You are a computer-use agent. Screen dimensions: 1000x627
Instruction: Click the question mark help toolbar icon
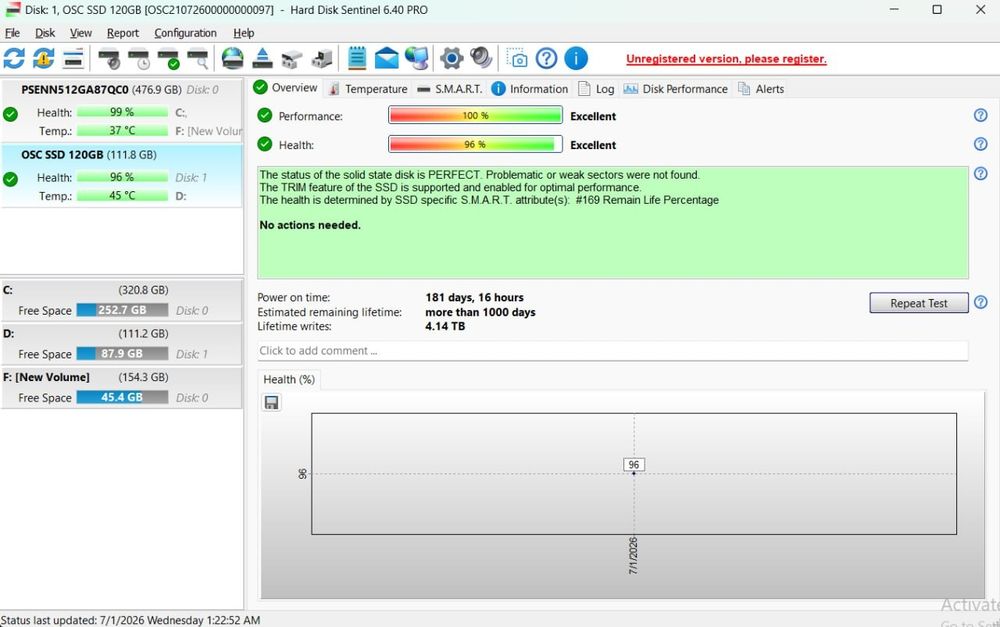point(547,59)
